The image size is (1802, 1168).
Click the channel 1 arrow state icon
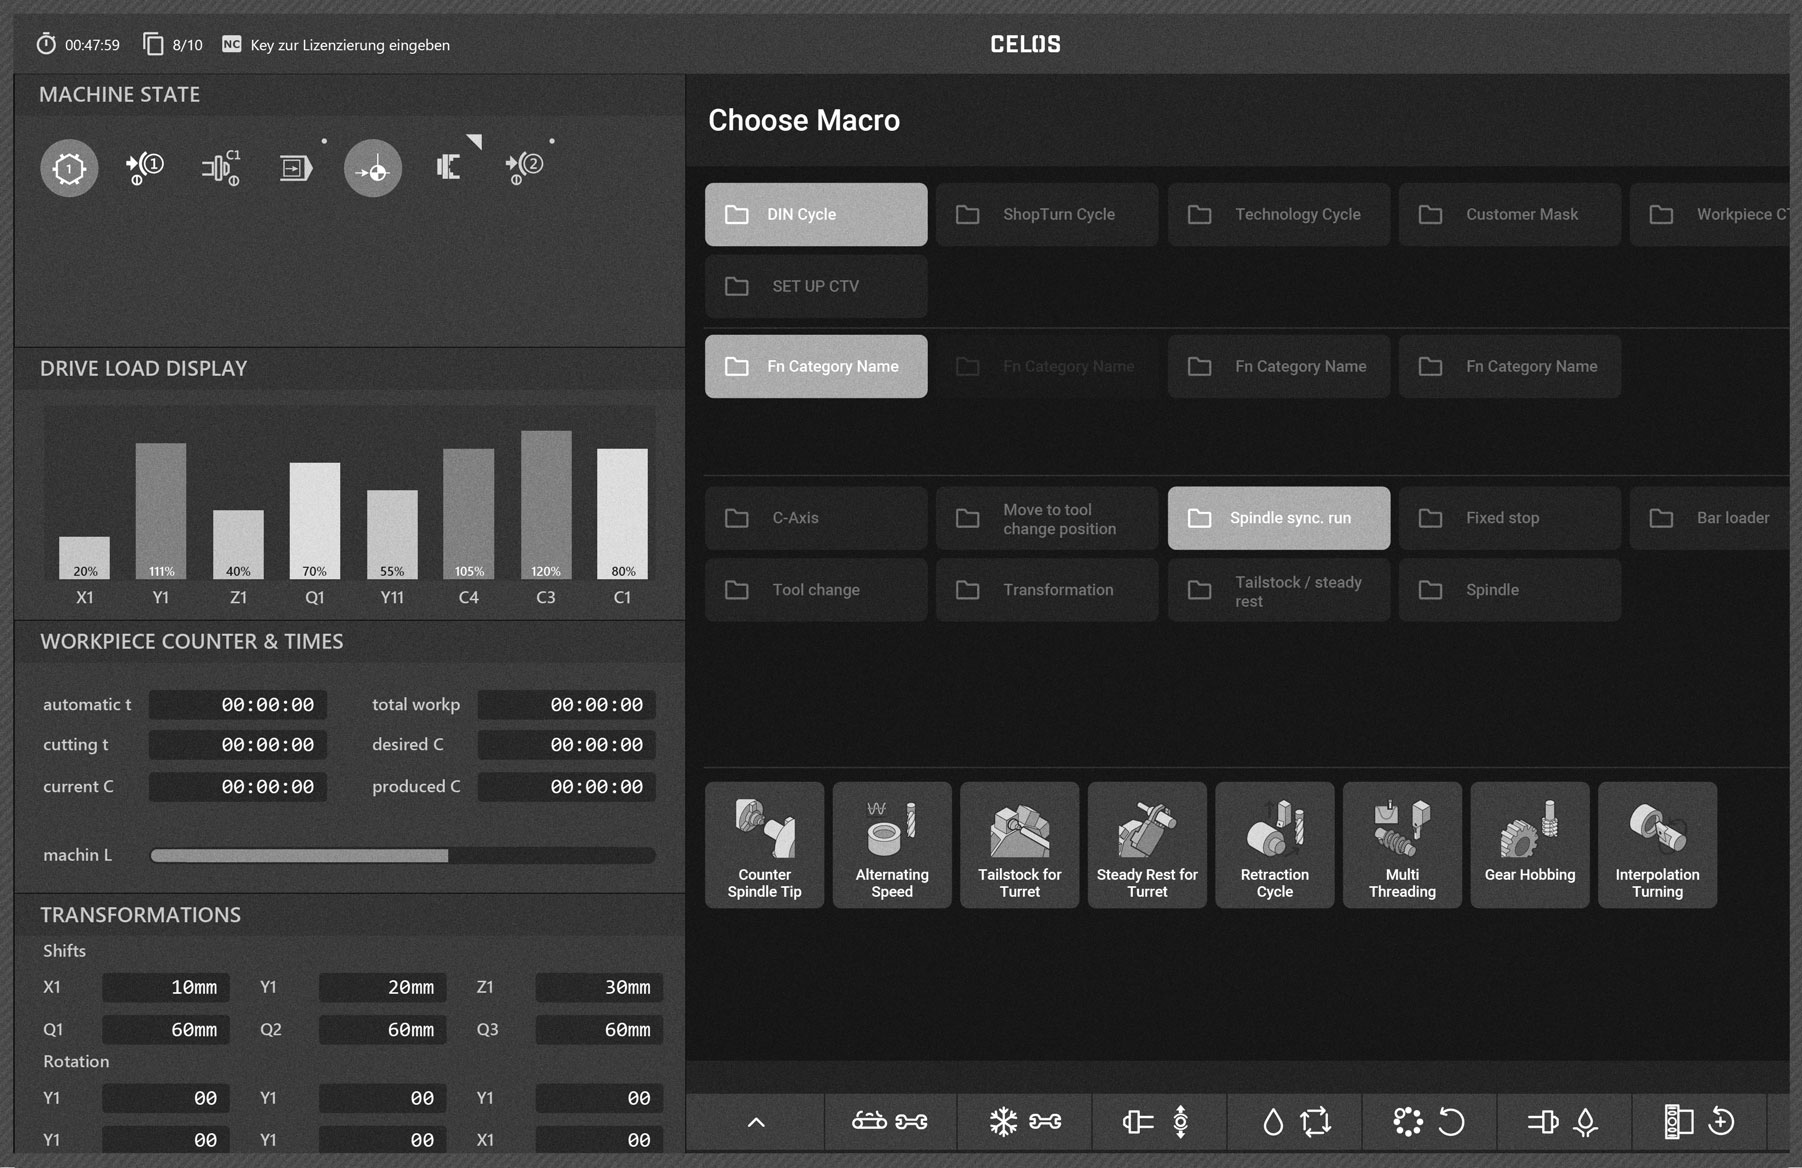pyautogui.click(x=145, y=168)
